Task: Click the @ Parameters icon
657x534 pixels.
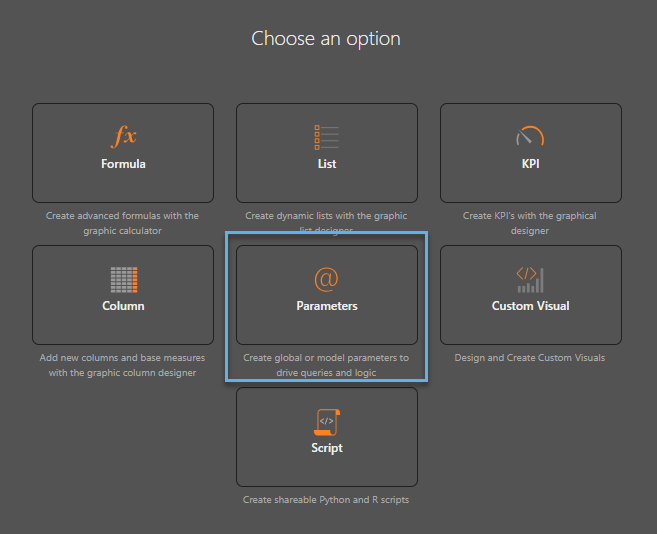Action: point(326,279)
